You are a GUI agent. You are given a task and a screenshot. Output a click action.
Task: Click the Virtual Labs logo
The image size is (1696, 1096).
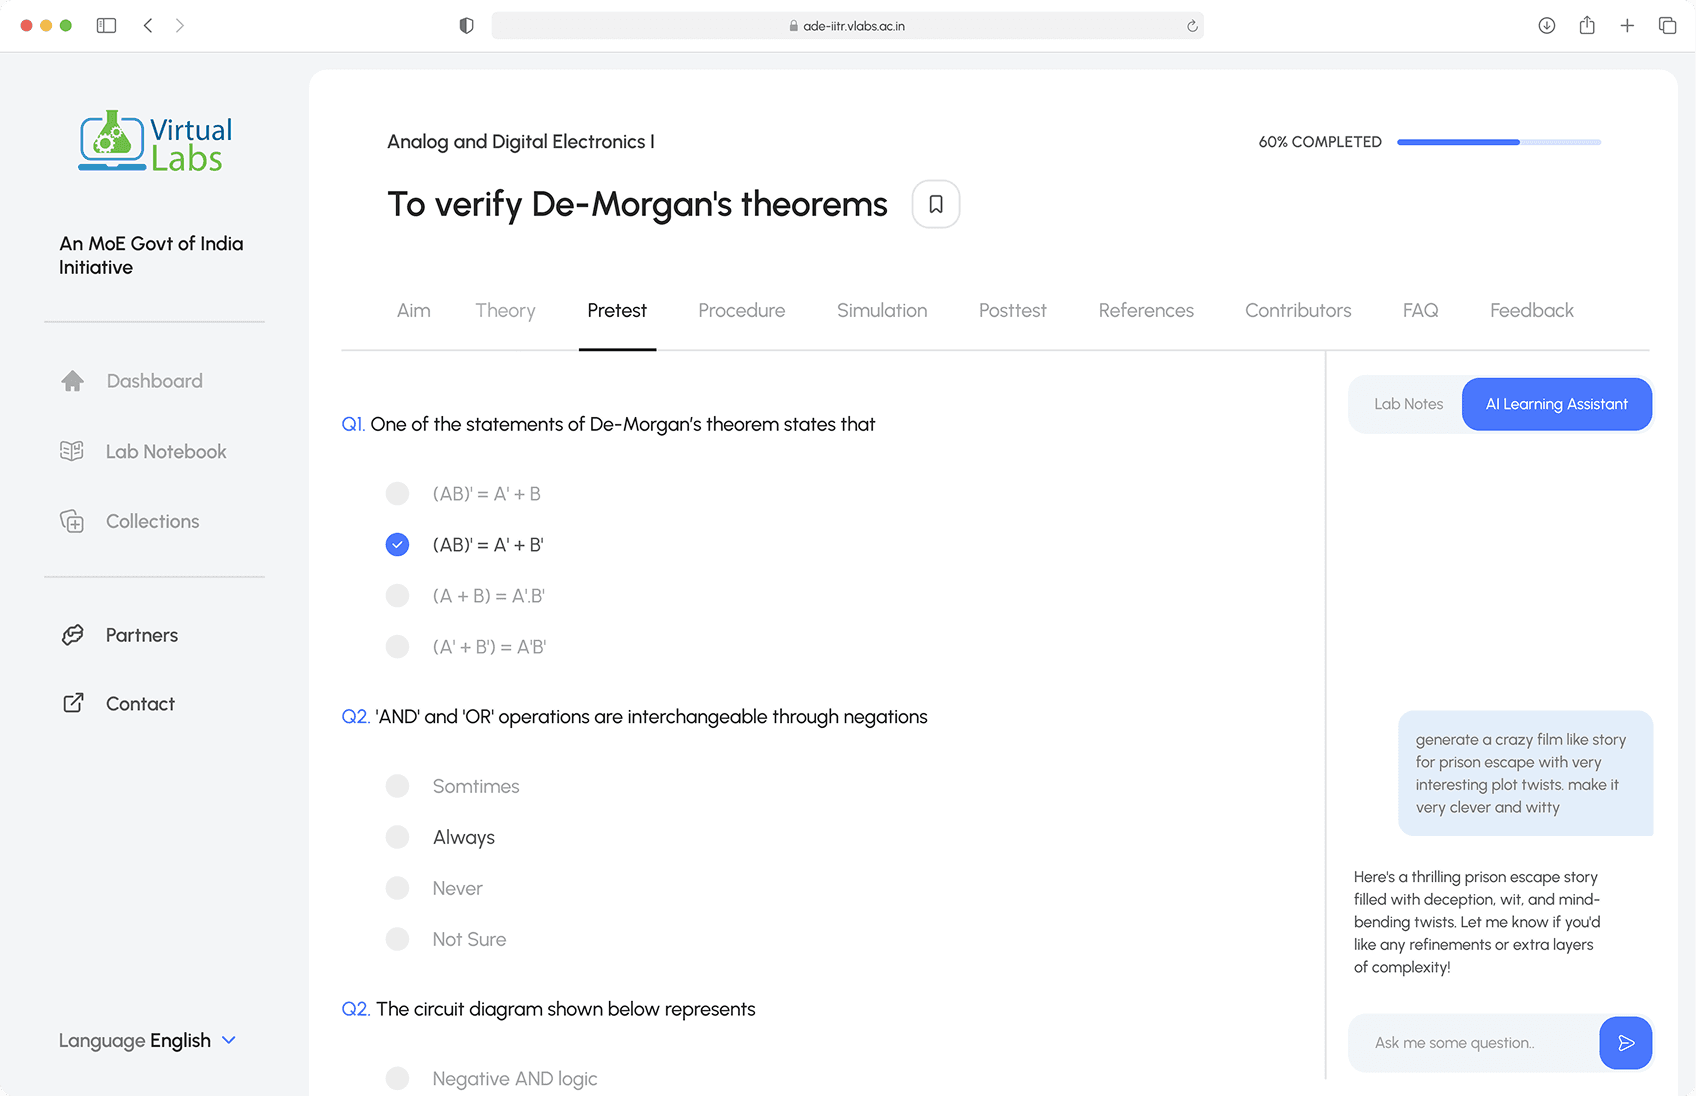click(155, 141)
